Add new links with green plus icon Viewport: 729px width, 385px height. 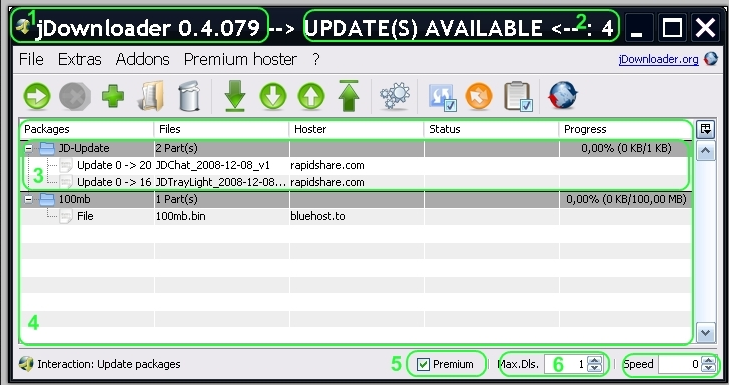[x=113, y=96]
